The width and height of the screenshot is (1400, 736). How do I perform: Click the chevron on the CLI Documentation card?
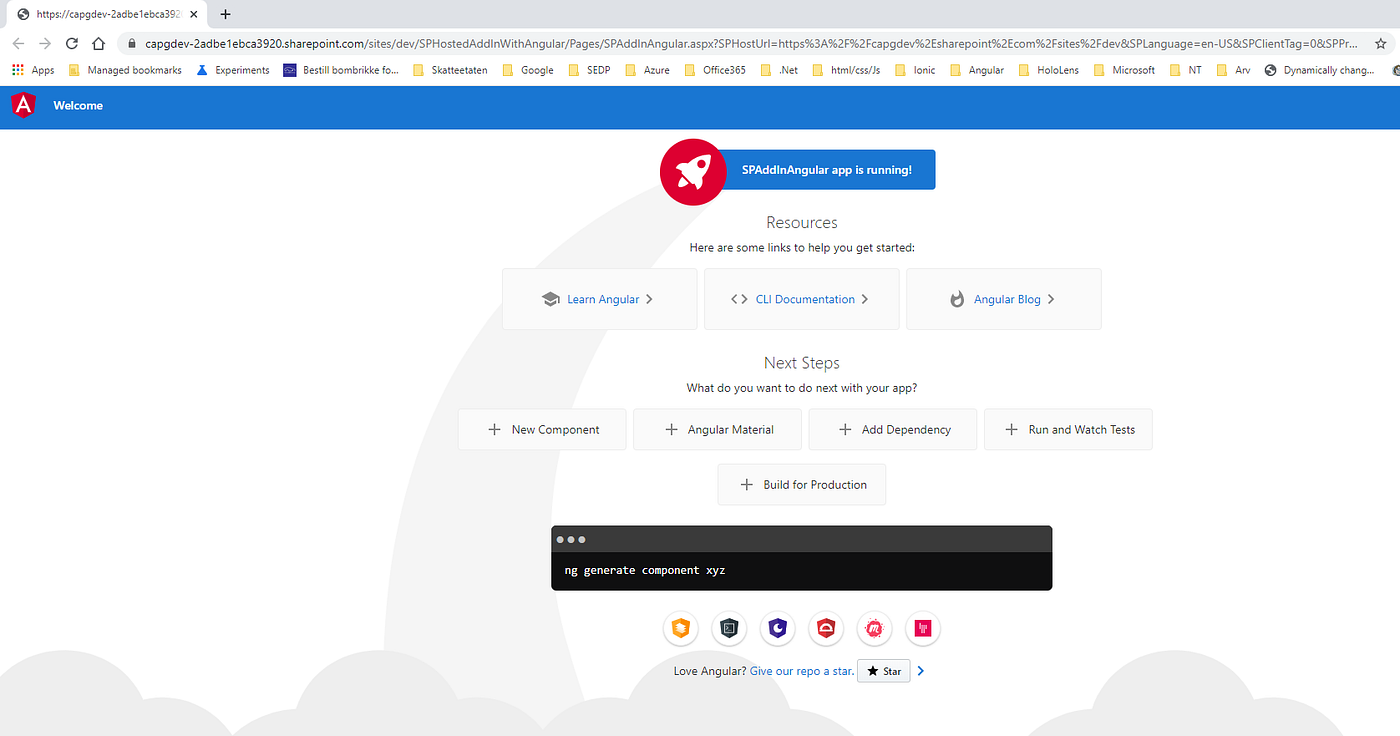click(x=865, y=299)
